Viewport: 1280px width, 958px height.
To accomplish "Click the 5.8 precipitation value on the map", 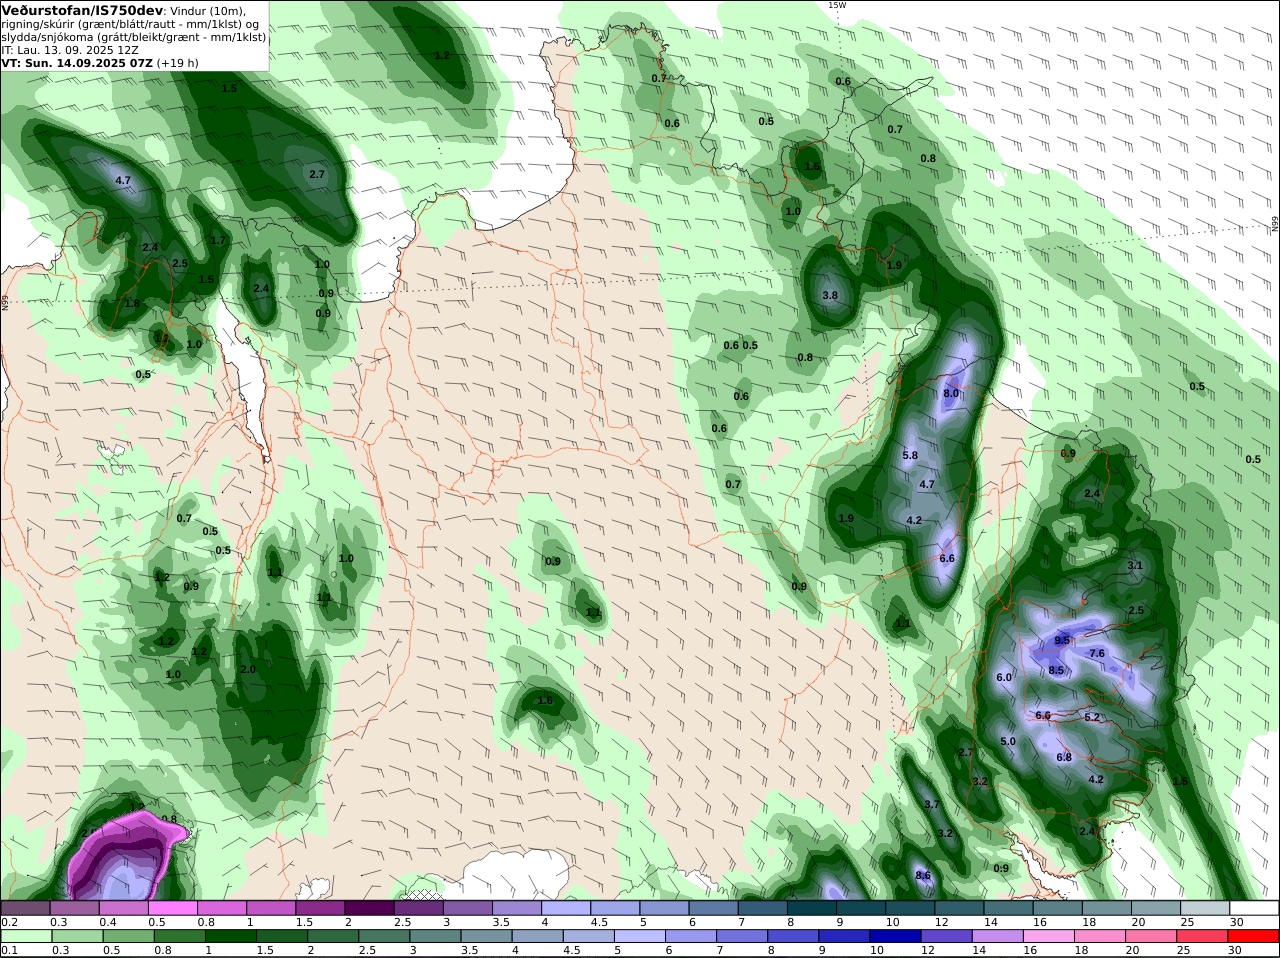I will pyautogui.click(x=910, y=455).
